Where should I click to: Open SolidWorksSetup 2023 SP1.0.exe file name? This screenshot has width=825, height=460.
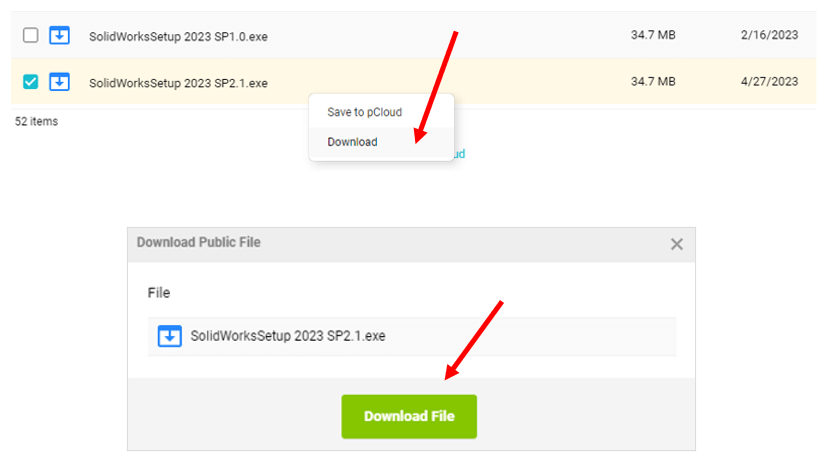(178, 36)
